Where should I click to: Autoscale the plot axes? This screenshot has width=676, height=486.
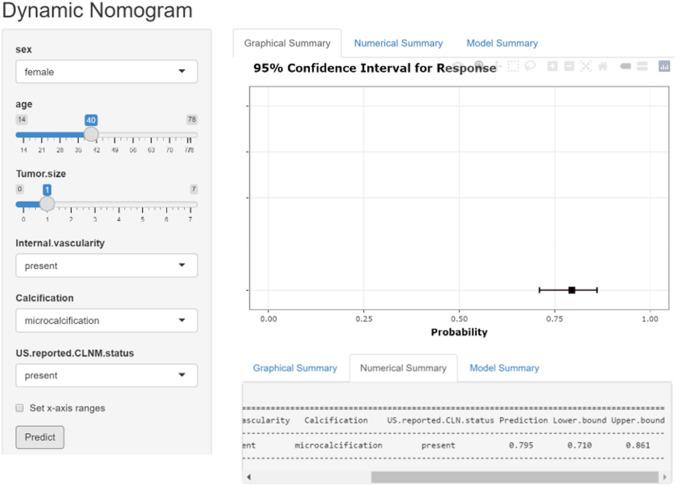[x=586, y=66]
